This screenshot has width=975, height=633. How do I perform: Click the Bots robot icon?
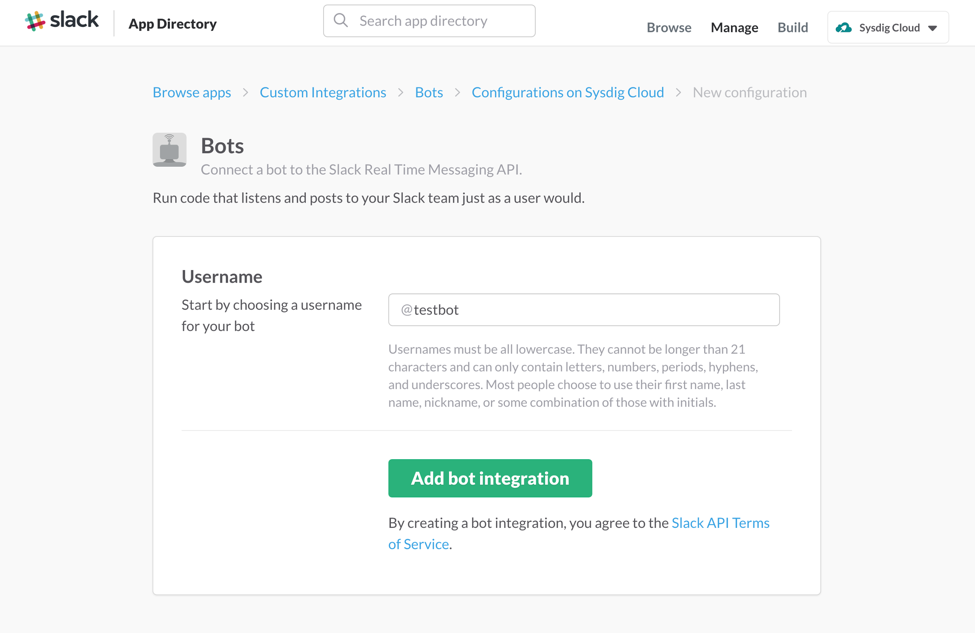pyautogui.click(x=169, y=150)
